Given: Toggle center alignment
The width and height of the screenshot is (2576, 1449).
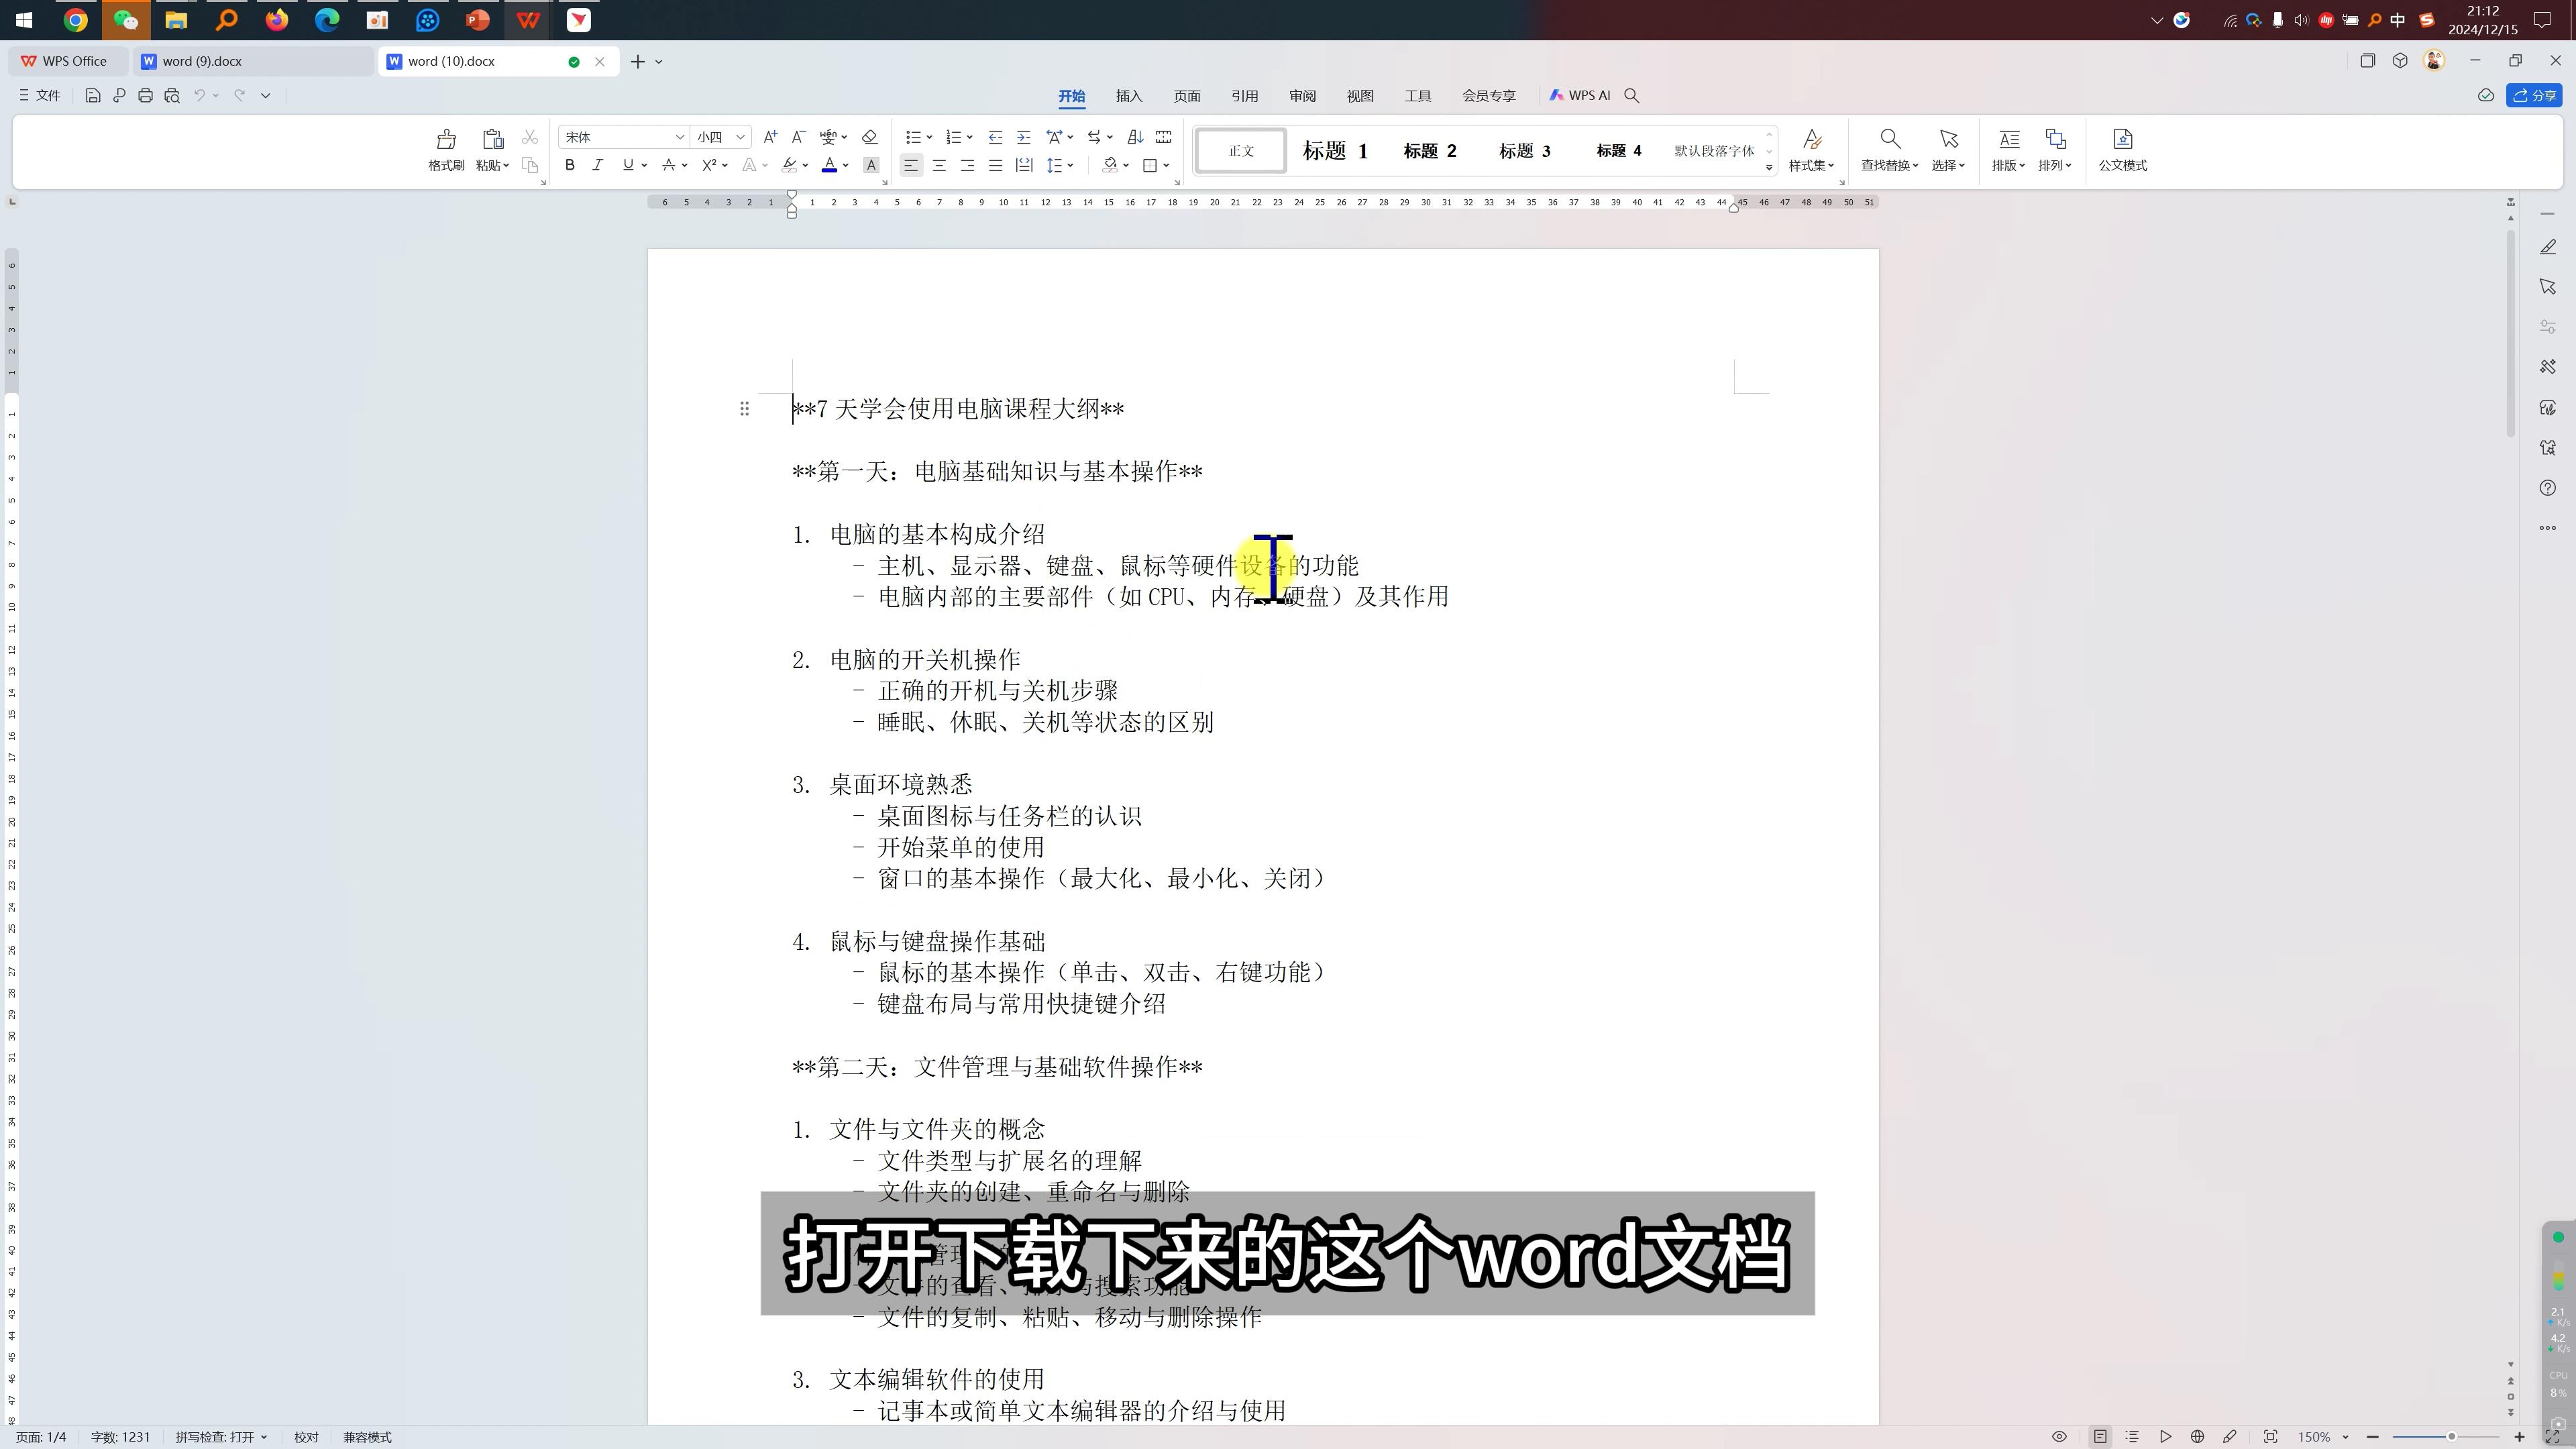Looking at the screenshot, I should 939,165.
